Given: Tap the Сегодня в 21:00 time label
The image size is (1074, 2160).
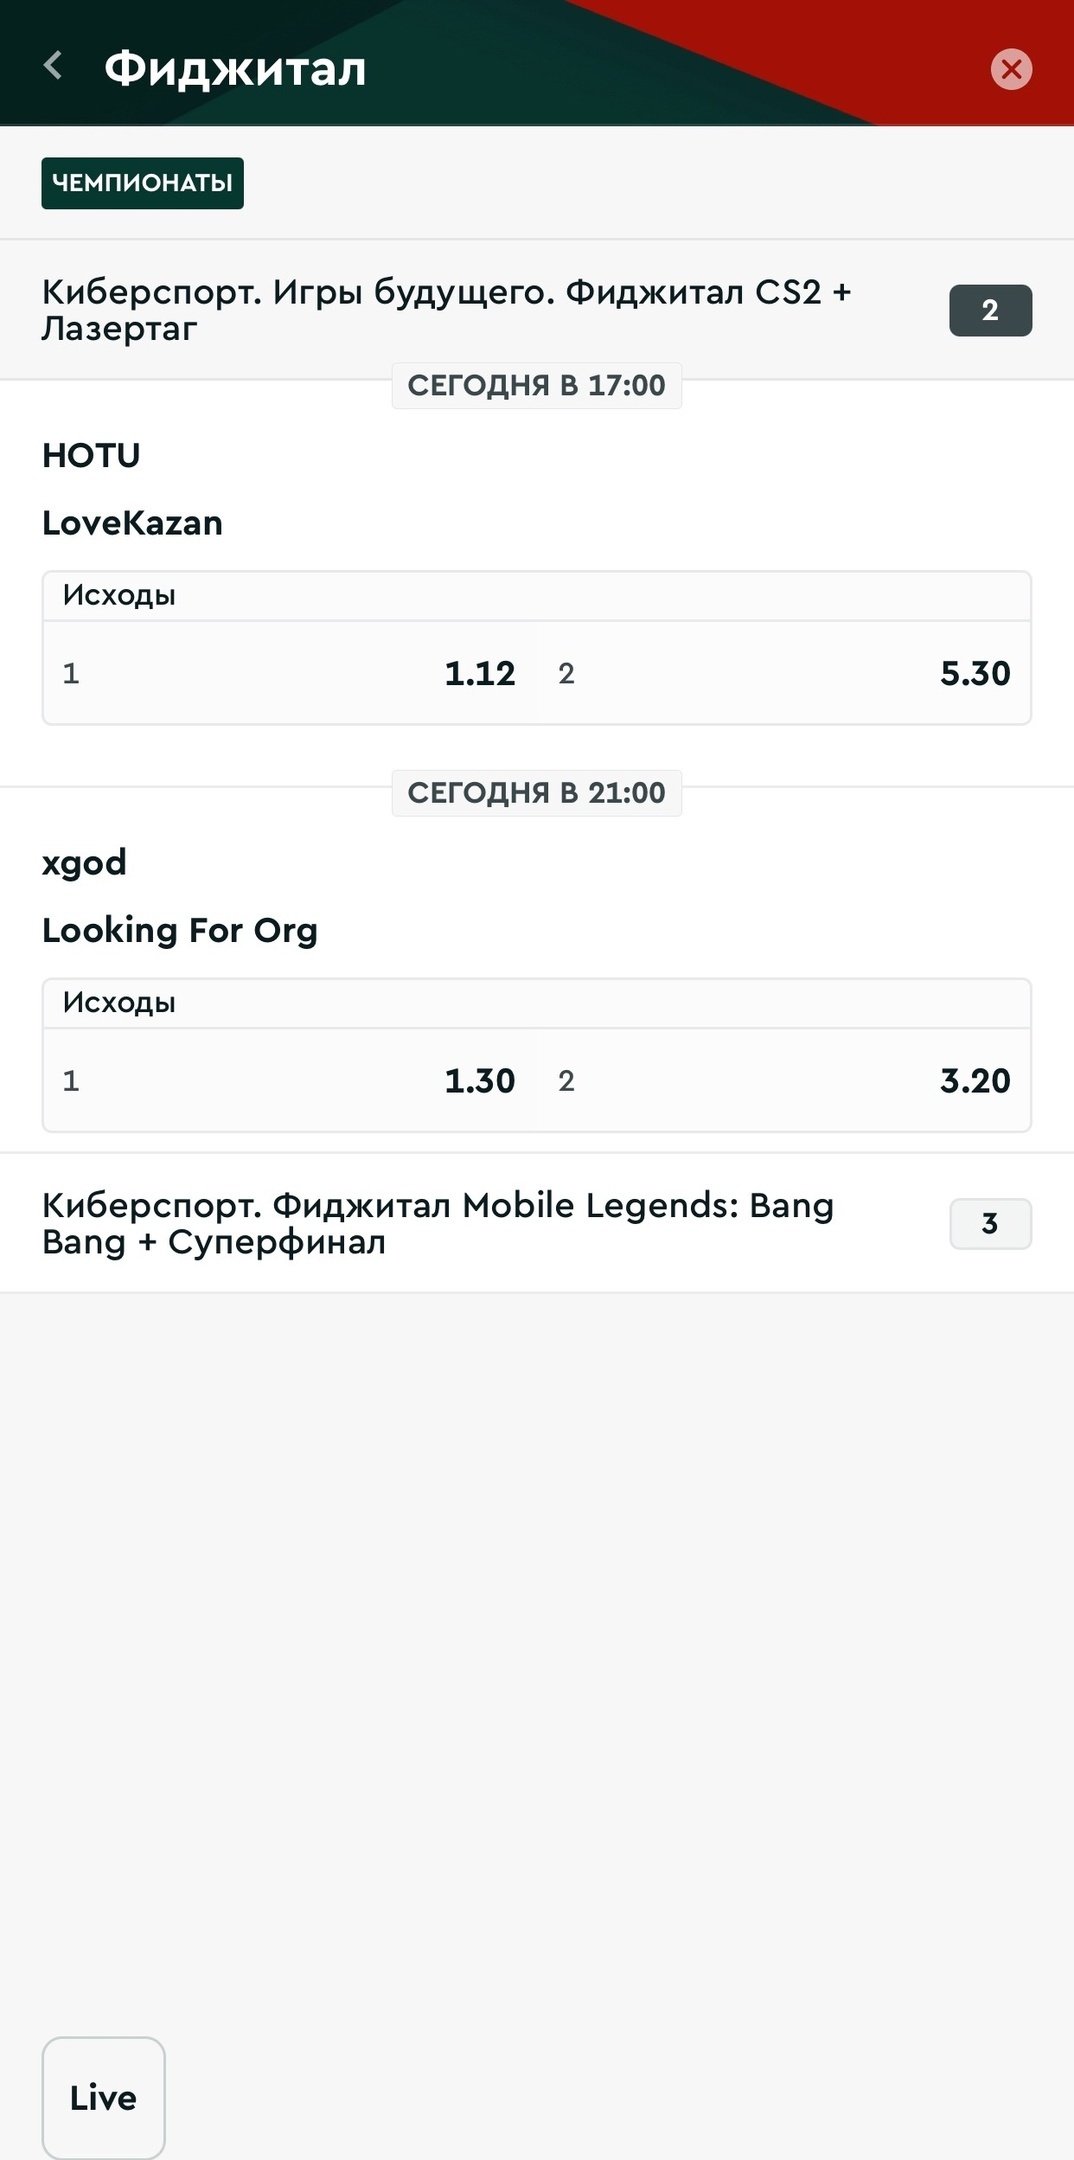Looking at the screenshot, I should click(536, 792).
